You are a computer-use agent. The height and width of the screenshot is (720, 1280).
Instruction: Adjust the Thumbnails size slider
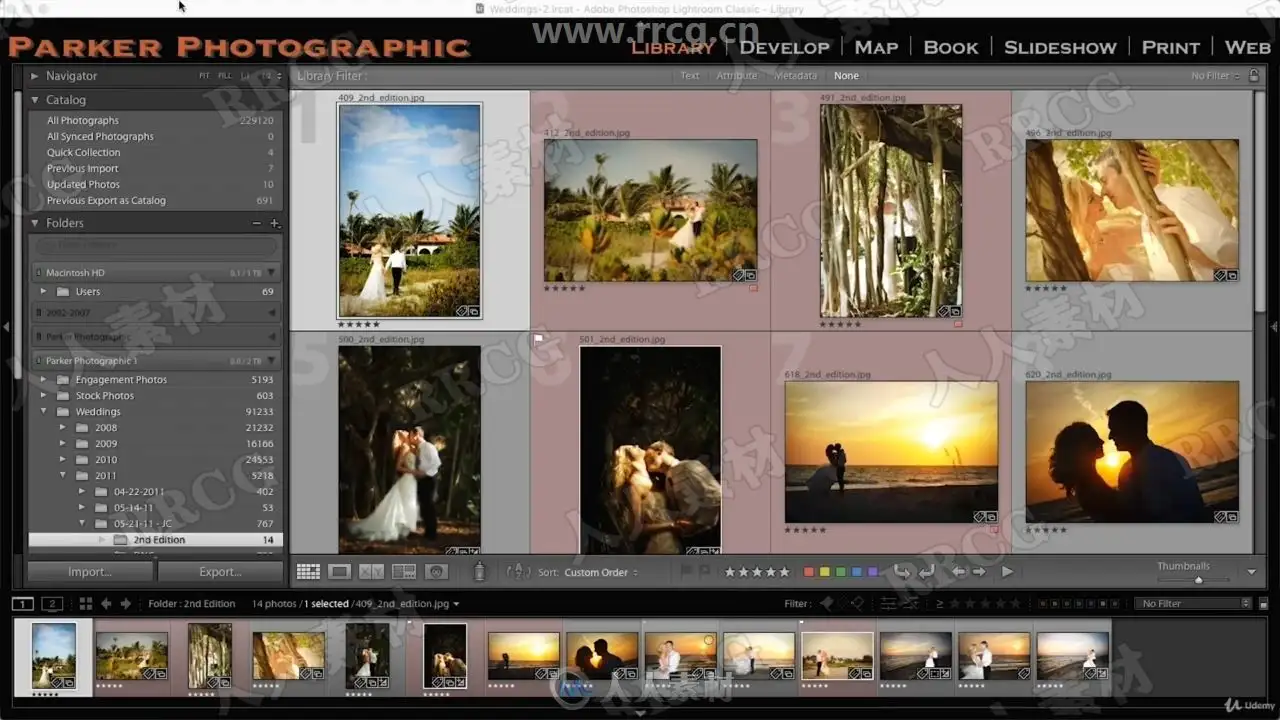(x=1198, y=579)
